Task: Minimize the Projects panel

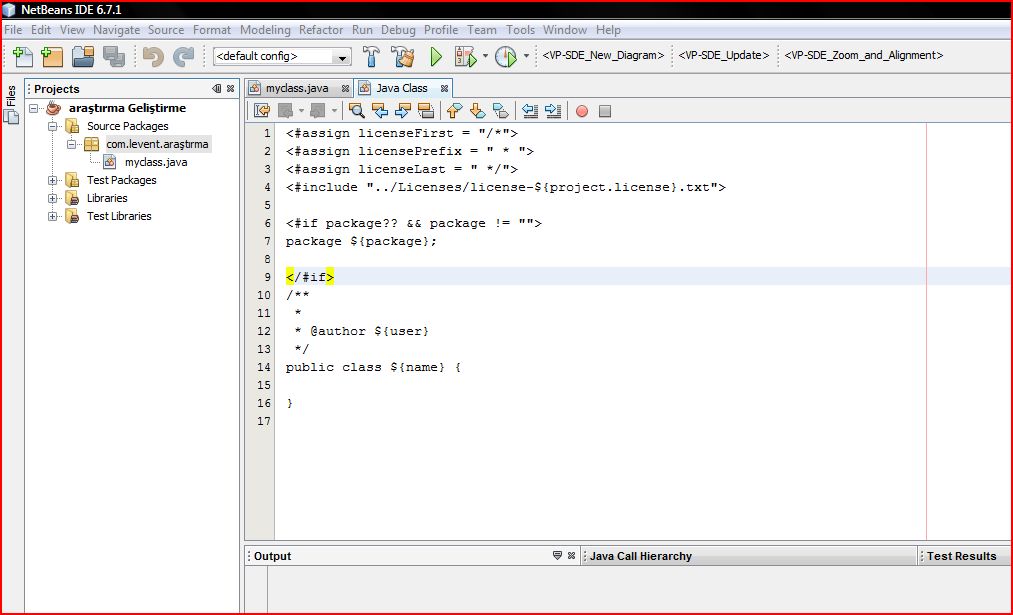Action: [x=216, y=89]
